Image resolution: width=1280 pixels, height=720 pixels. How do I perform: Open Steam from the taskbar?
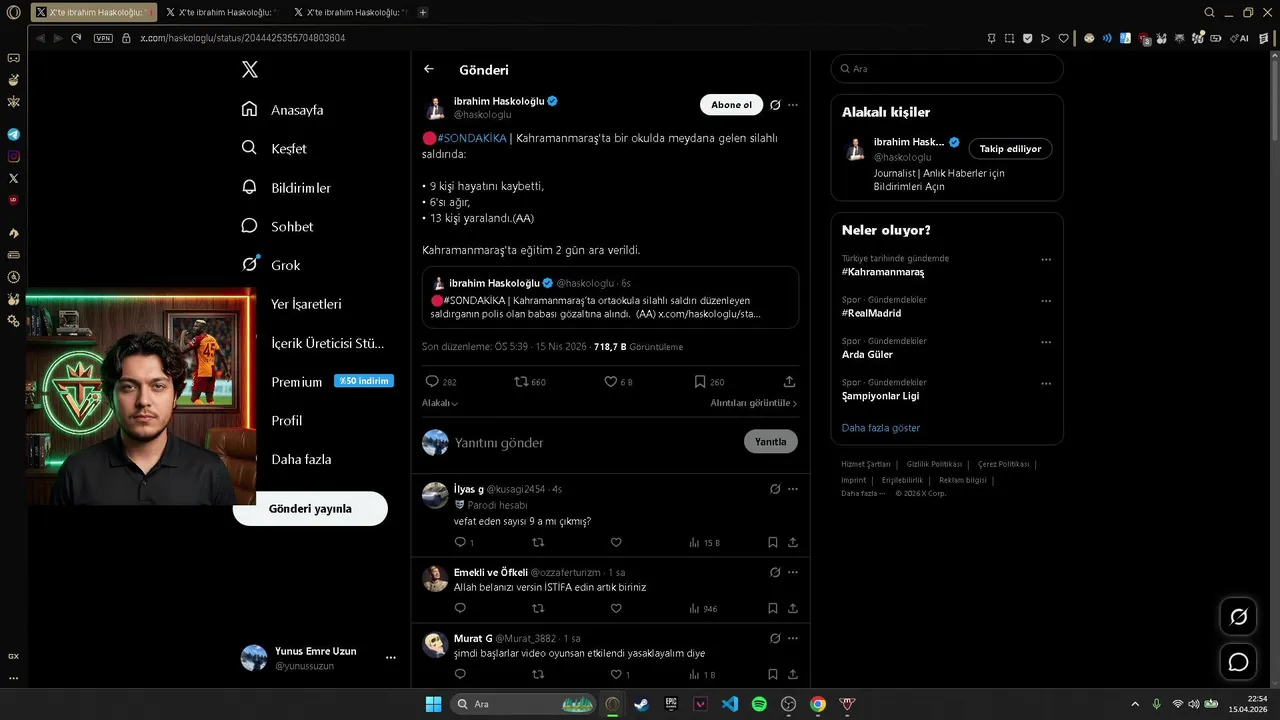(x=641, y=704)
